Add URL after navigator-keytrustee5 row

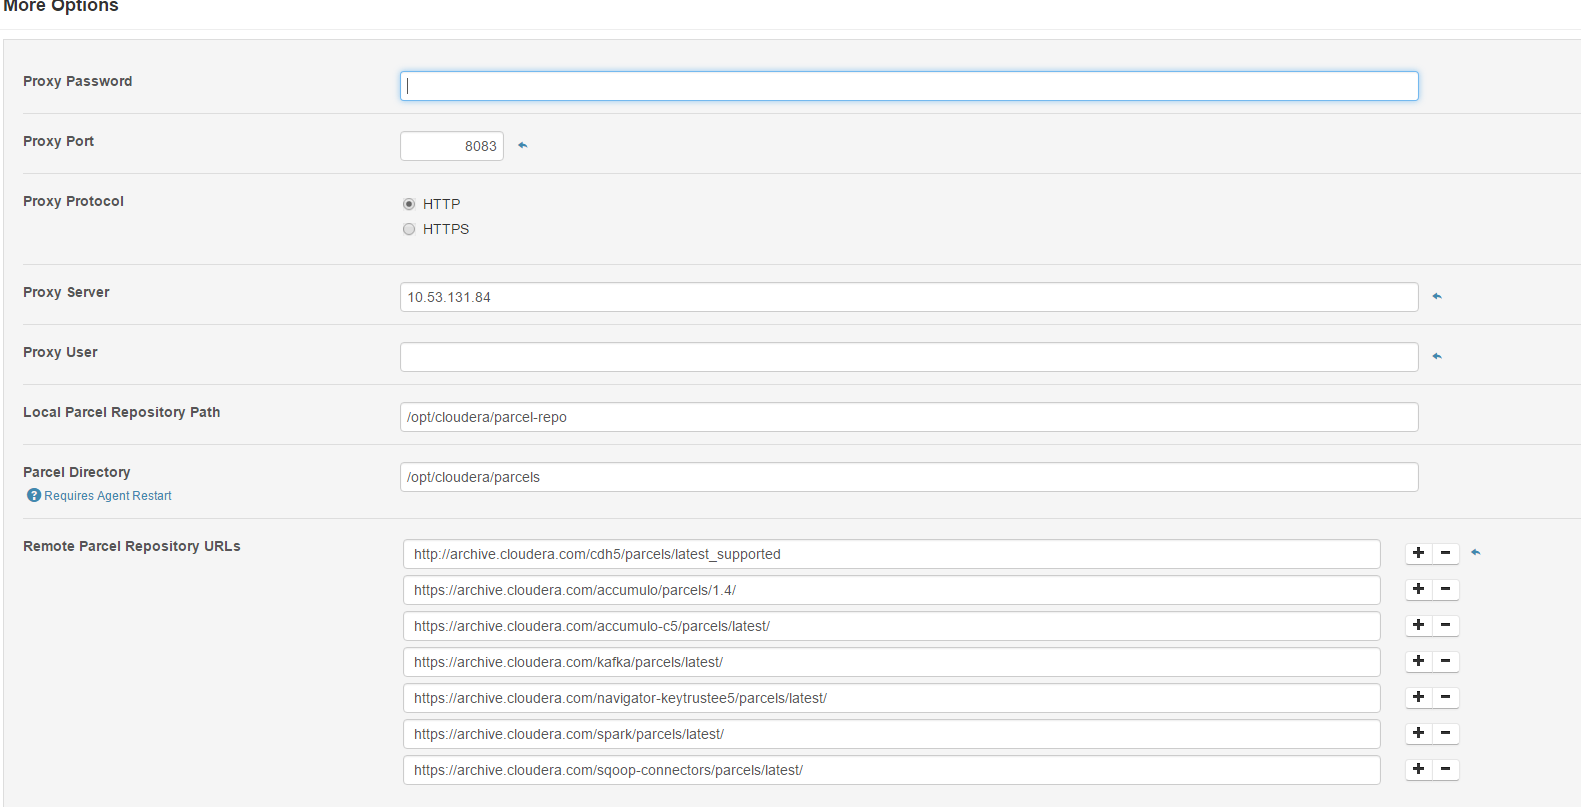coord(1418,697)
